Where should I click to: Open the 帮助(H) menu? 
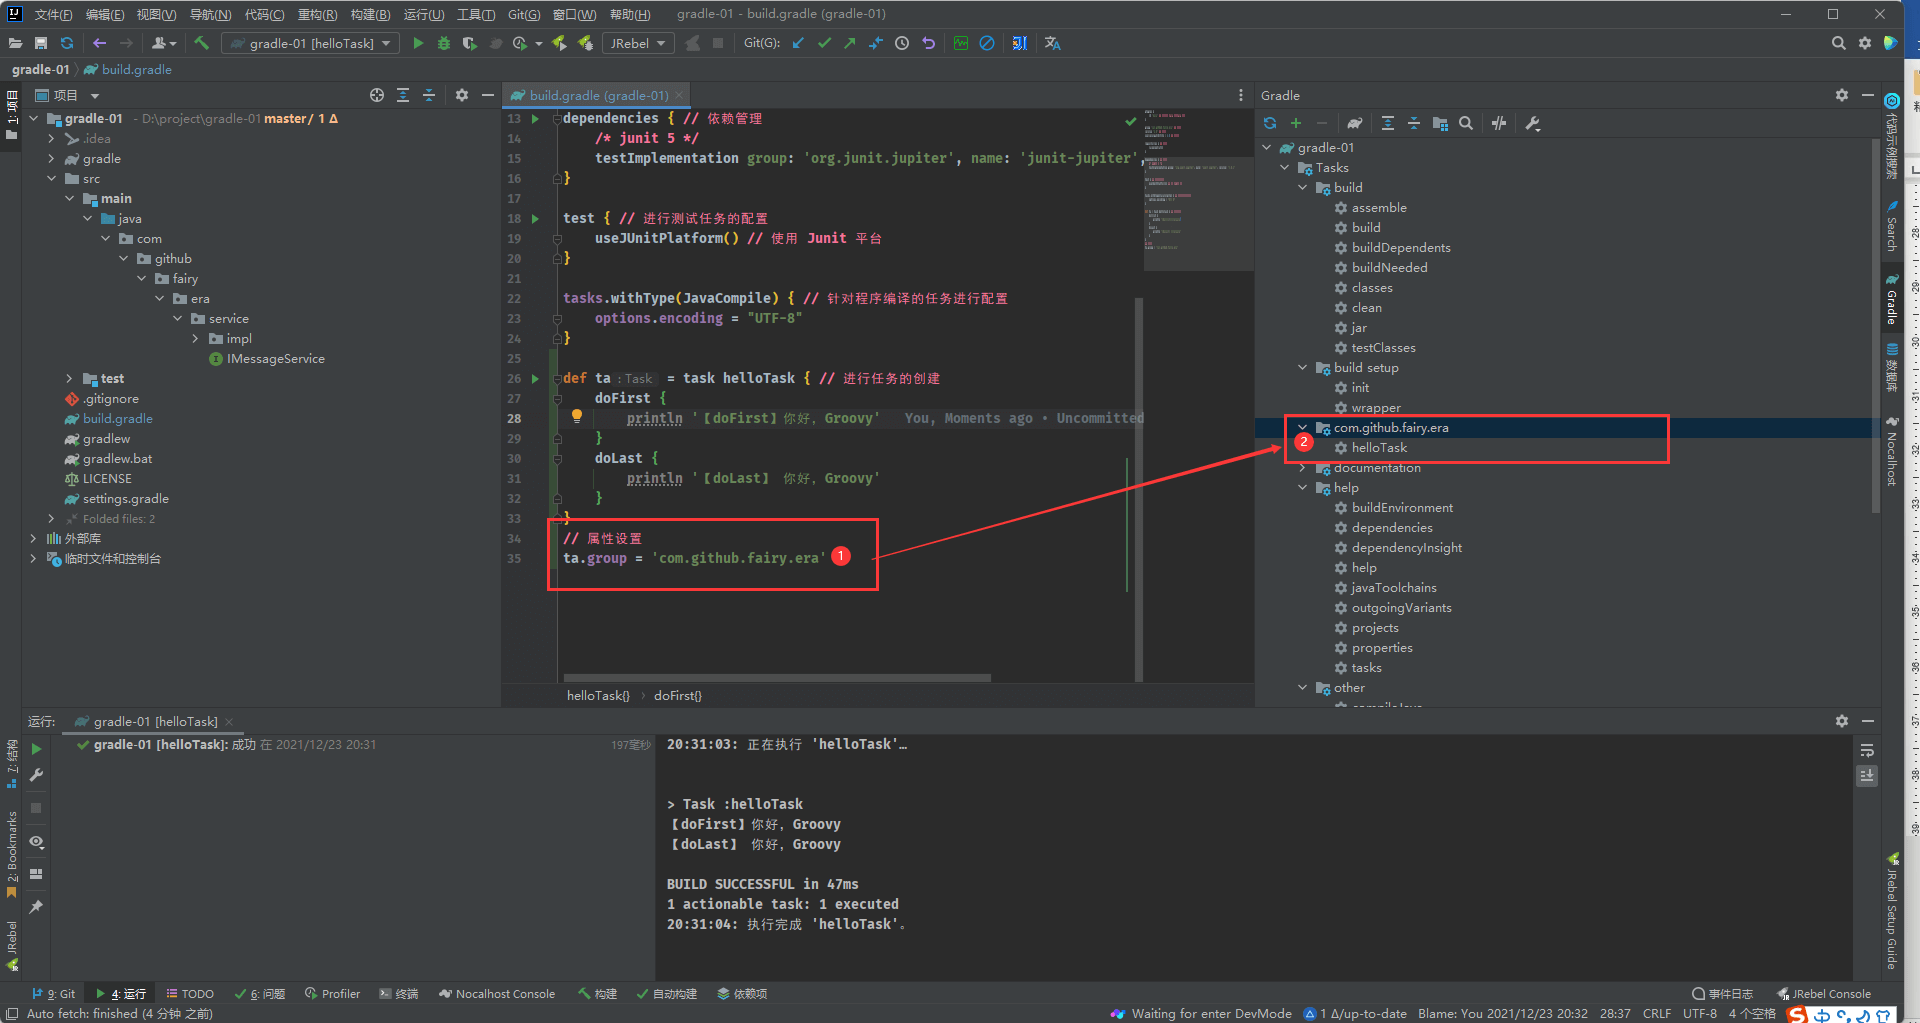[x=630, y=14]
